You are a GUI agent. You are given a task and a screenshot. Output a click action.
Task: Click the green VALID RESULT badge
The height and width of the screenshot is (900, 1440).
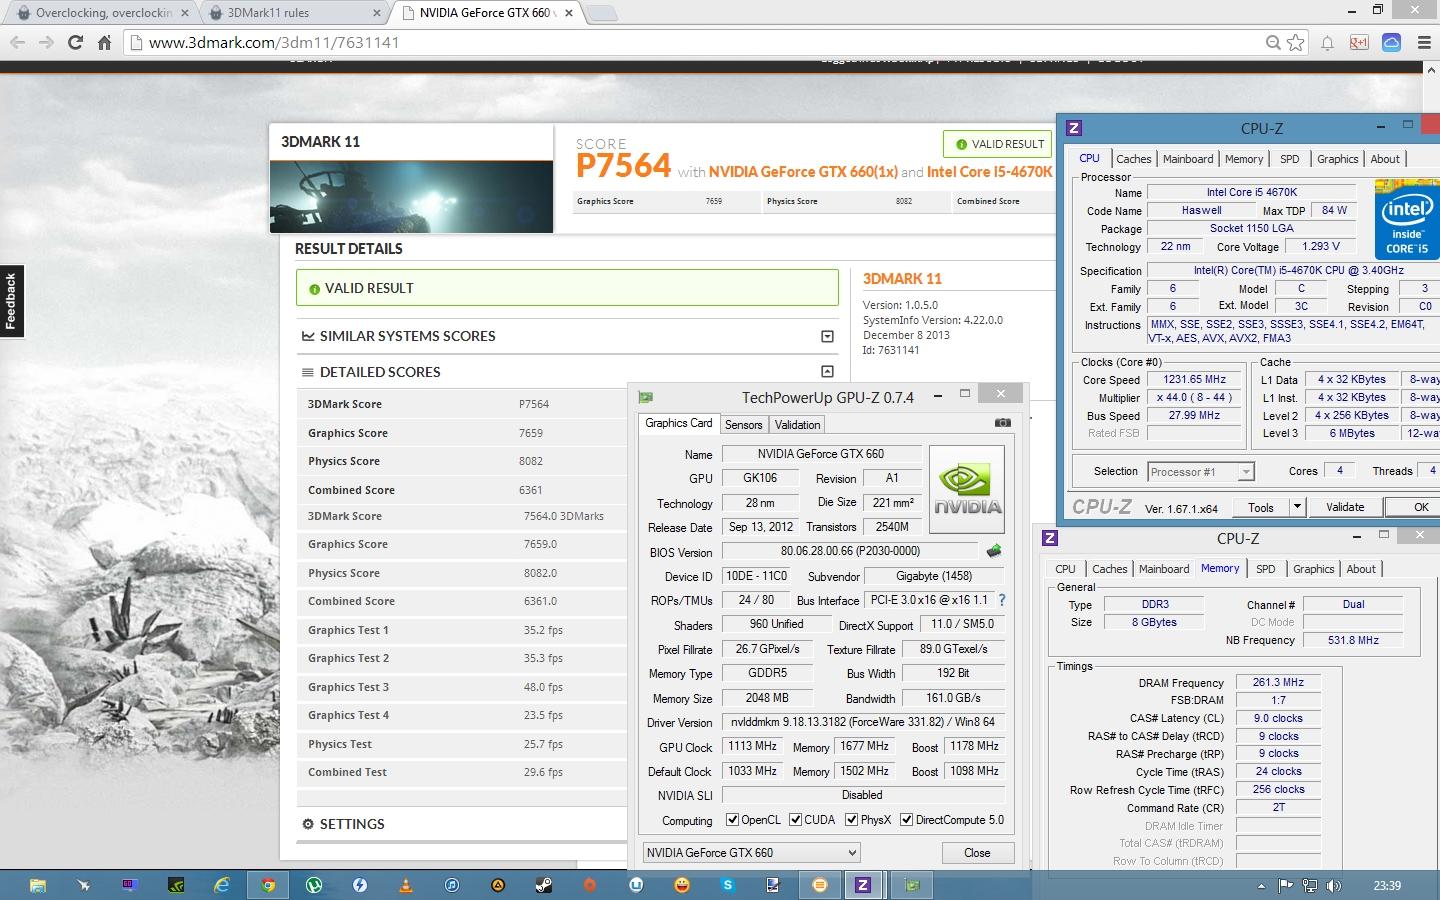pos(999,144)
